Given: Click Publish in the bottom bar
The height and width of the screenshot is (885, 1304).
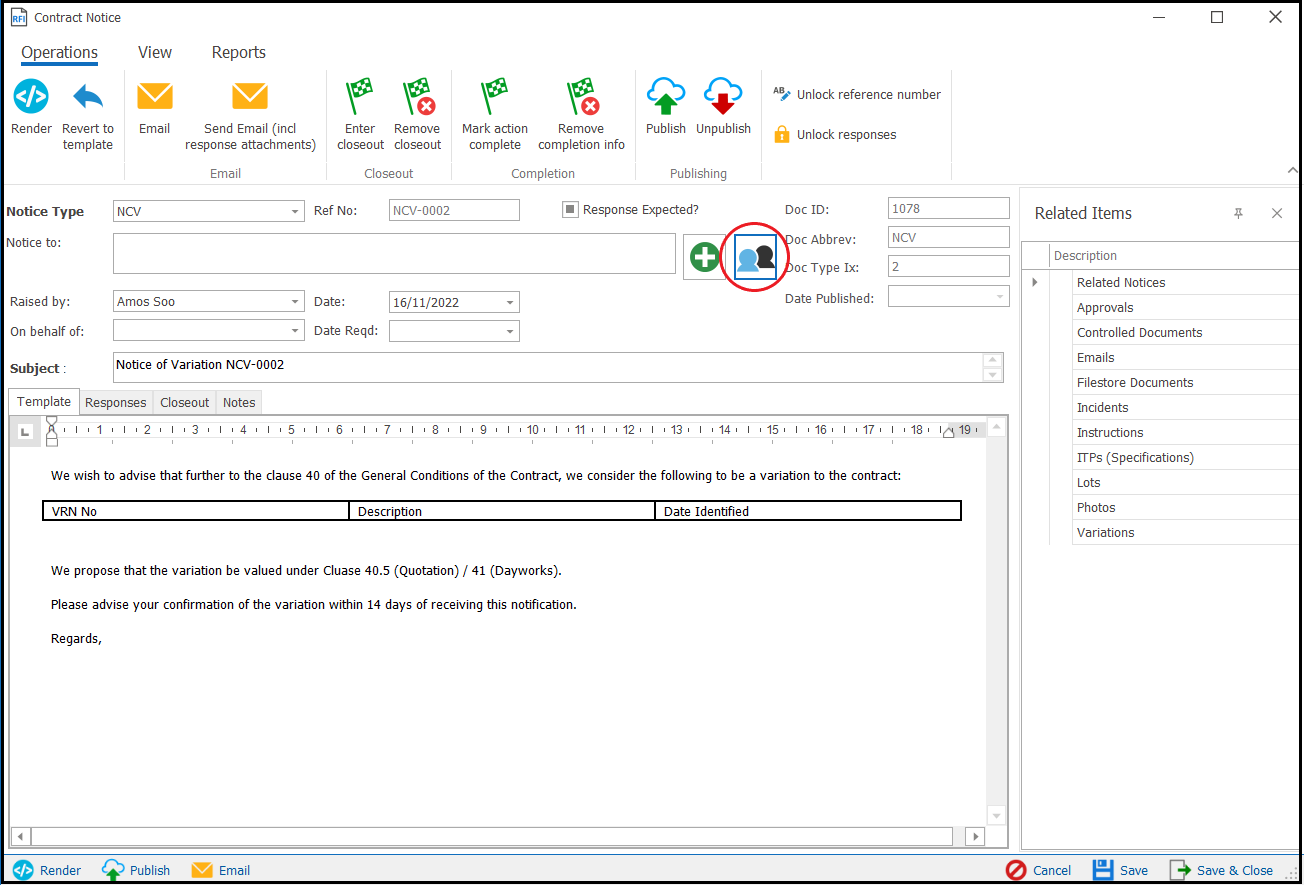Looking at the screenshot, I should pyautogui.click(x=136, y=870).
